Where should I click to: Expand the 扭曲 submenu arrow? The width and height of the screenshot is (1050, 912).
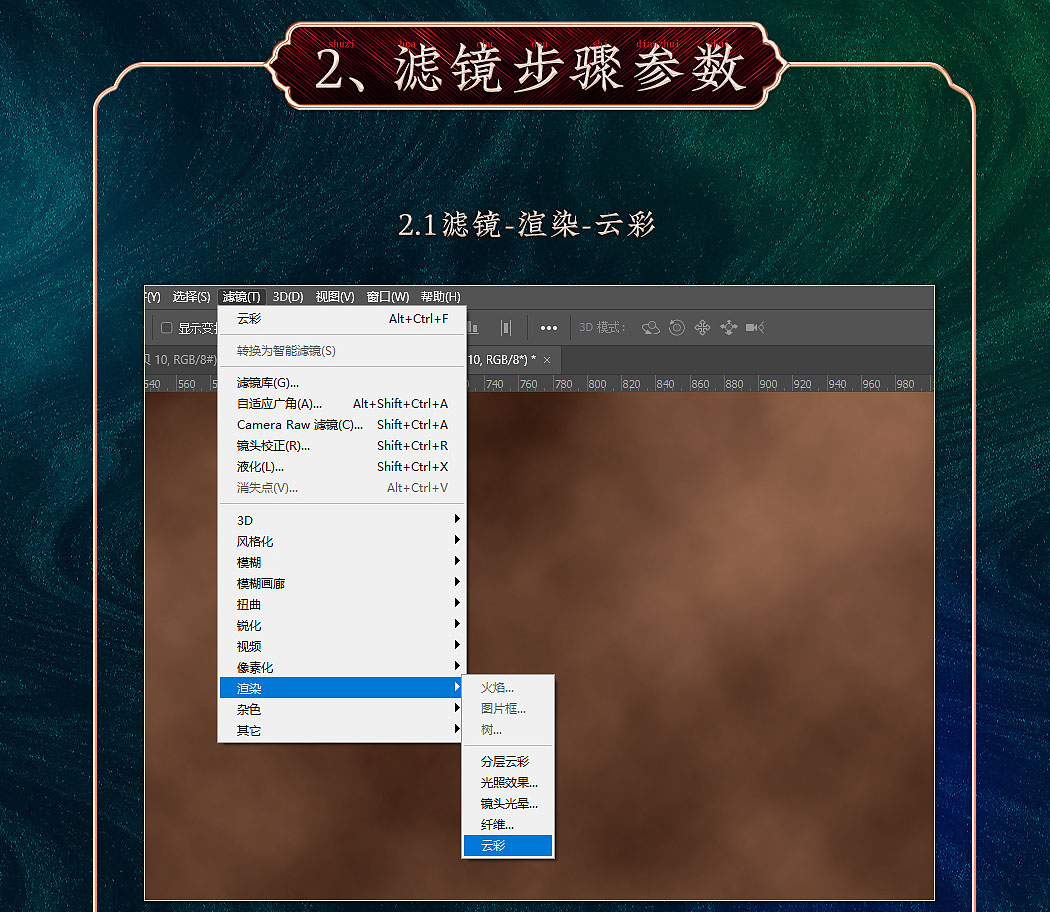click(x=457, y=603)
